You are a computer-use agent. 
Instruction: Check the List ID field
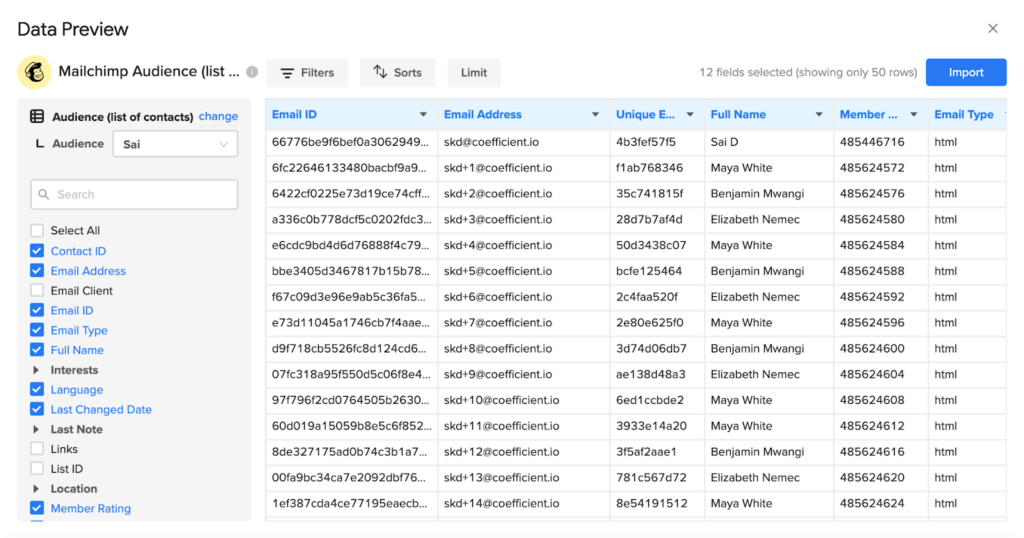click(37, 469)
